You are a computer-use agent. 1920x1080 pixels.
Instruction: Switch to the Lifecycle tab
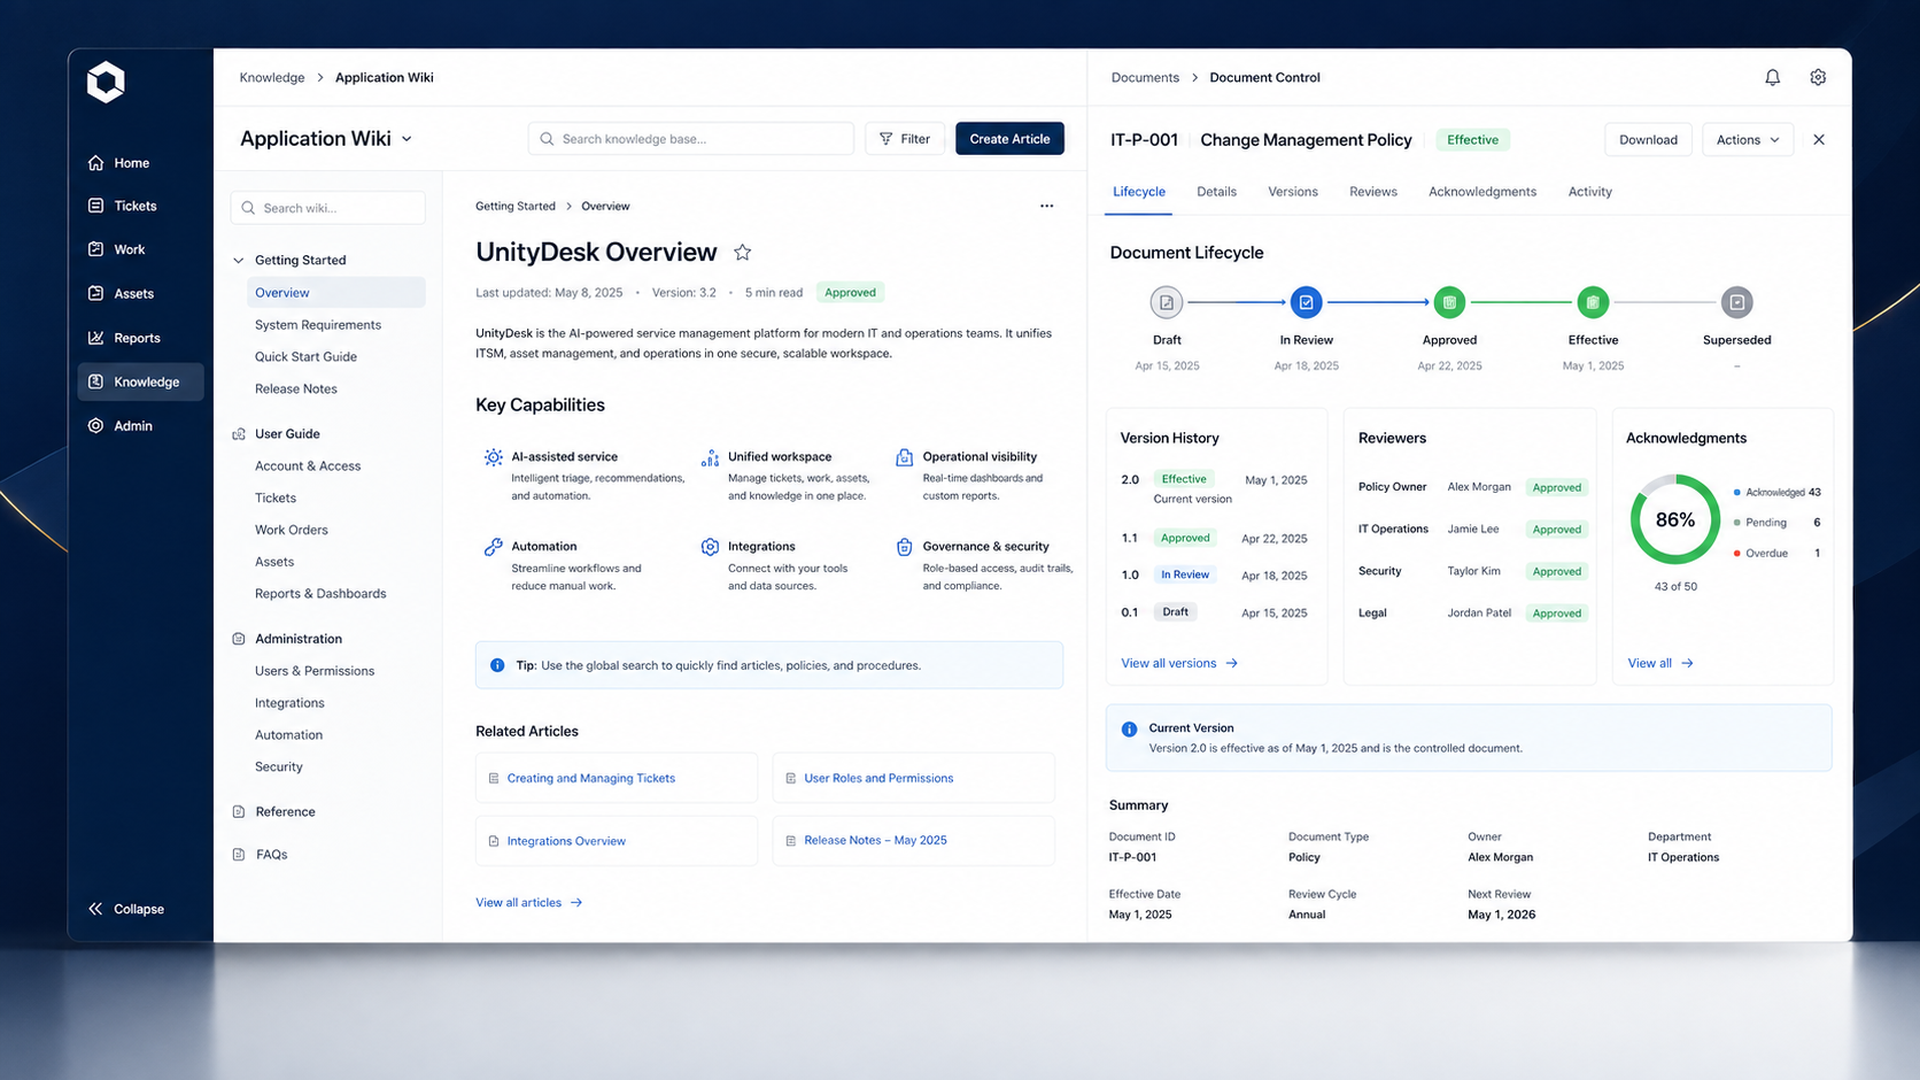(1139, 192)
